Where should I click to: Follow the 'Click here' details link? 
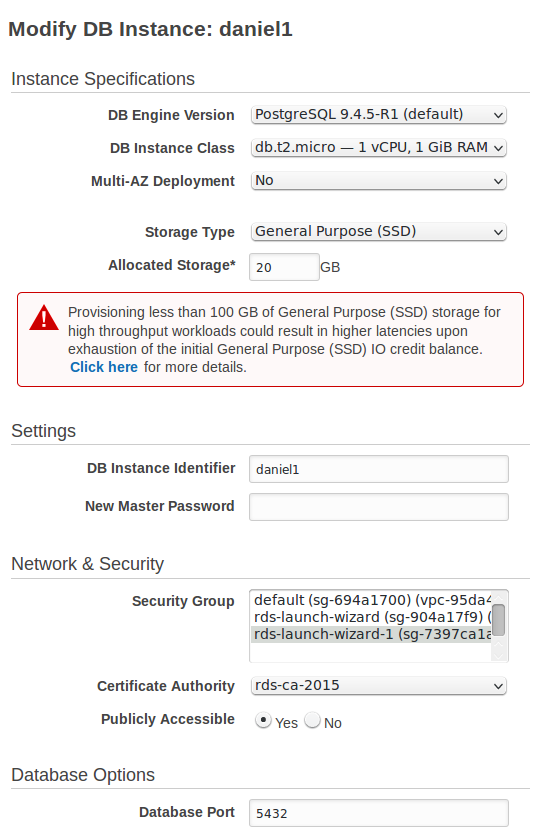(104, 367)
